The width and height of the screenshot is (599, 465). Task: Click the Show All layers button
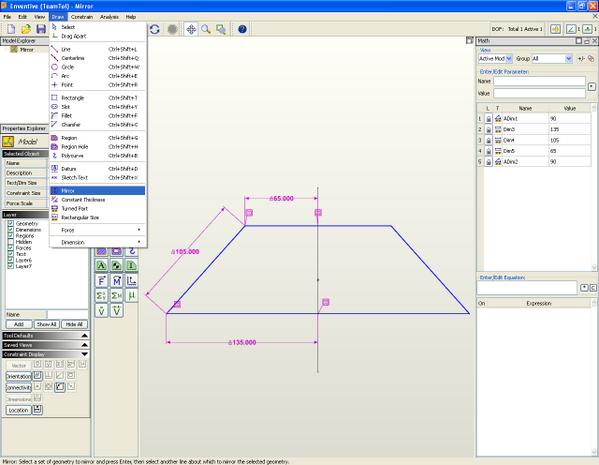[47, 324]
